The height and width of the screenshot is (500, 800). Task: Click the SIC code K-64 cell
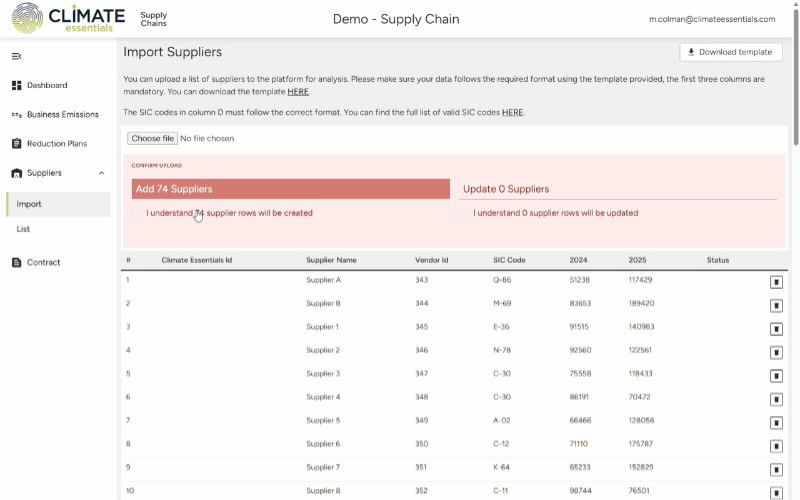501,467
